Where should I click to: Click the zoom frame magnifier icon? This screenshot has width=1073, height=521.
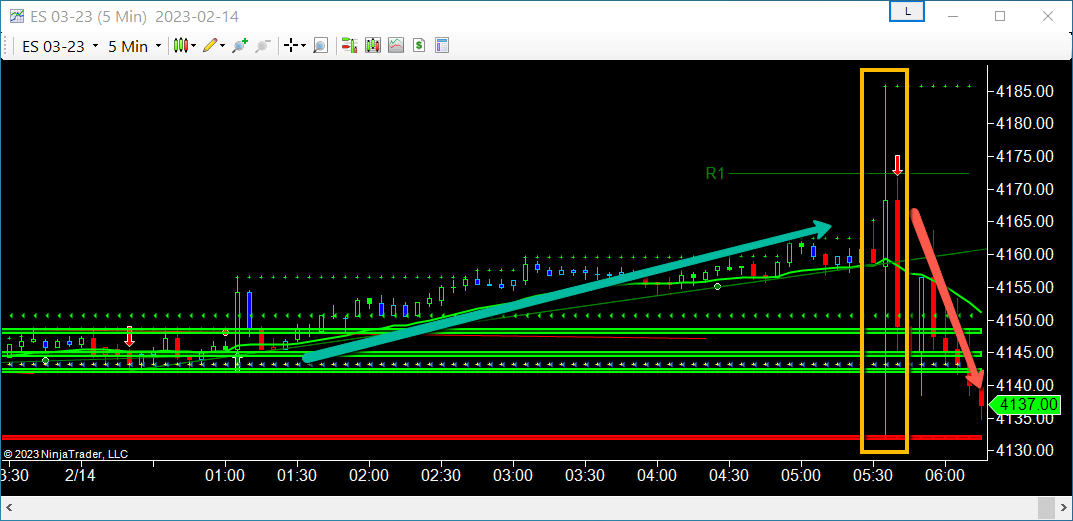point(320,46)
